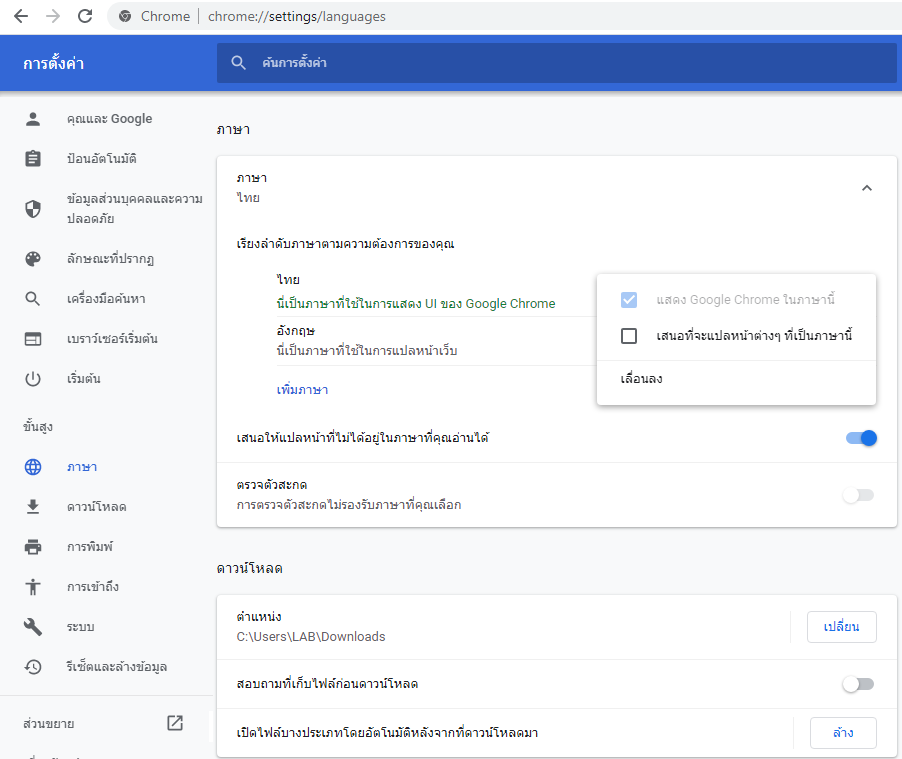Click the search magnifier icon in settings bar

pos(238,63)
